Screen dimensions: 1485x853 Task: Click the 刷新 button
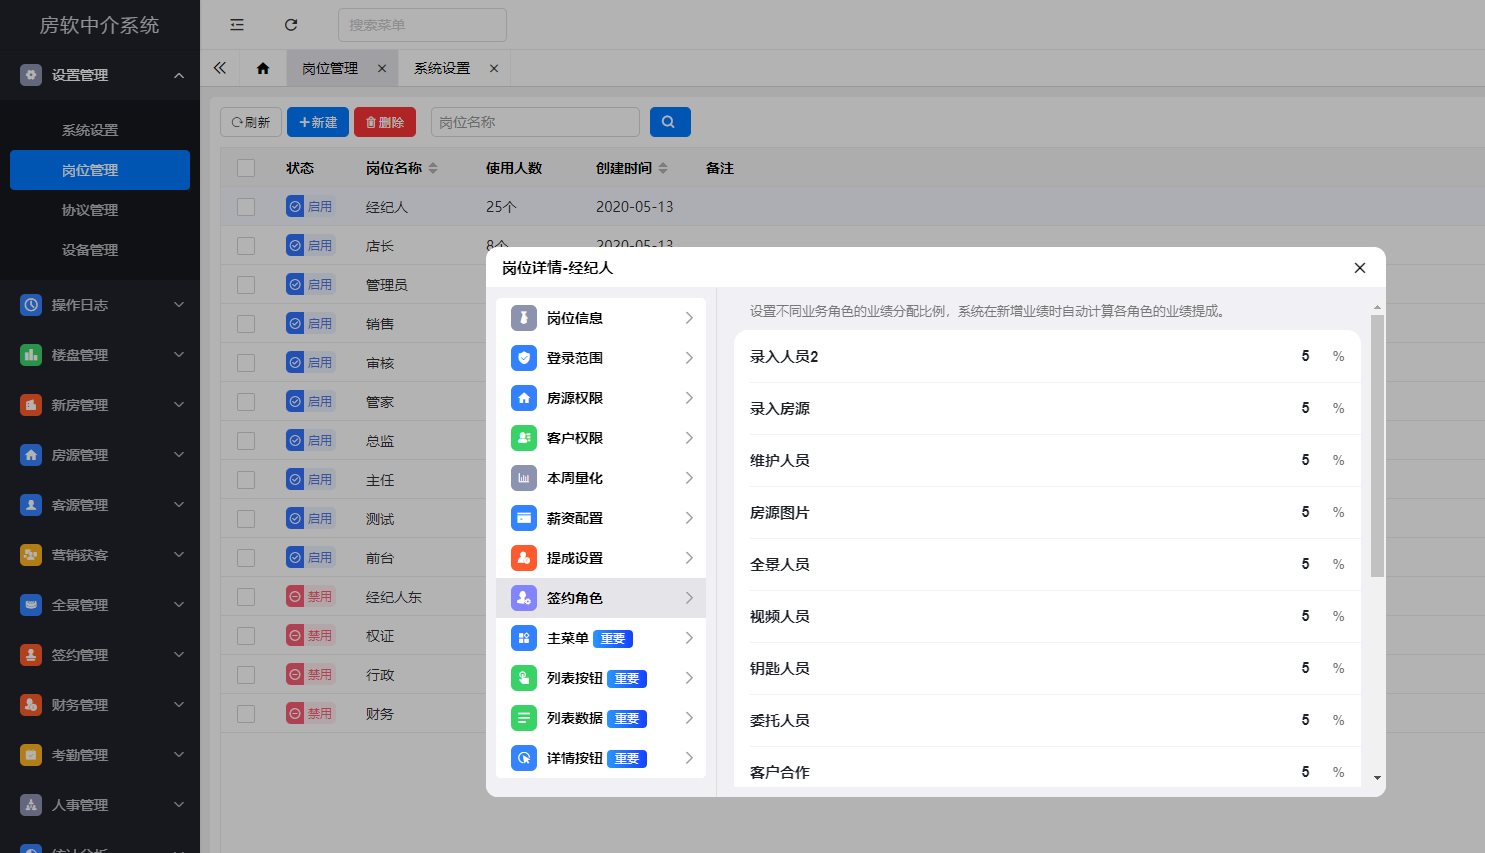251,122
